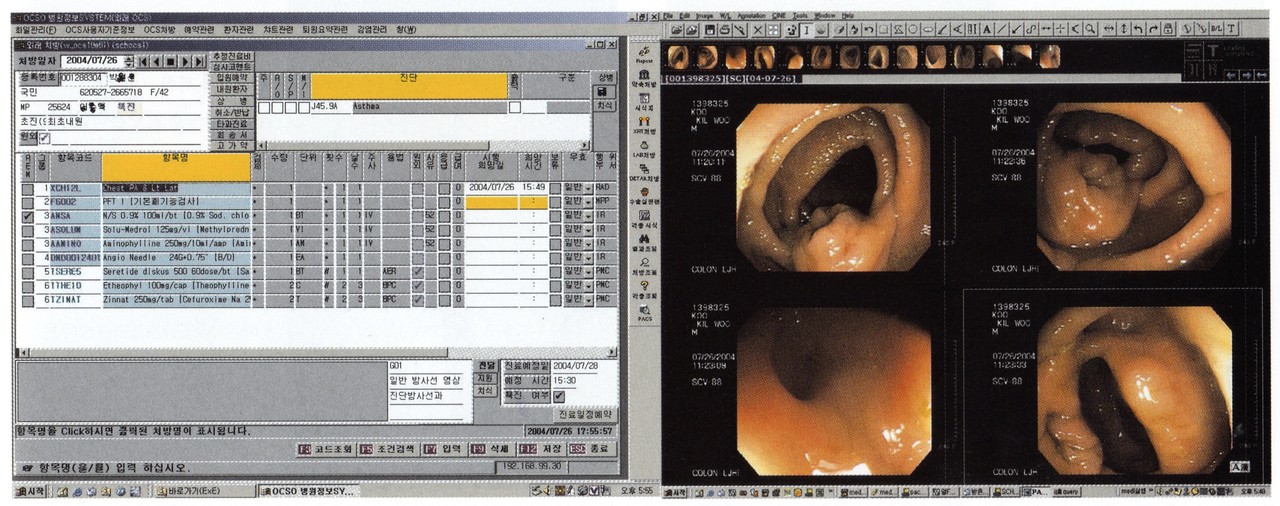Image resolution: width=1280 pixels, height=506 pixels.
Task: Select the text annotation 'A' tool
Action: click(987, 29)
